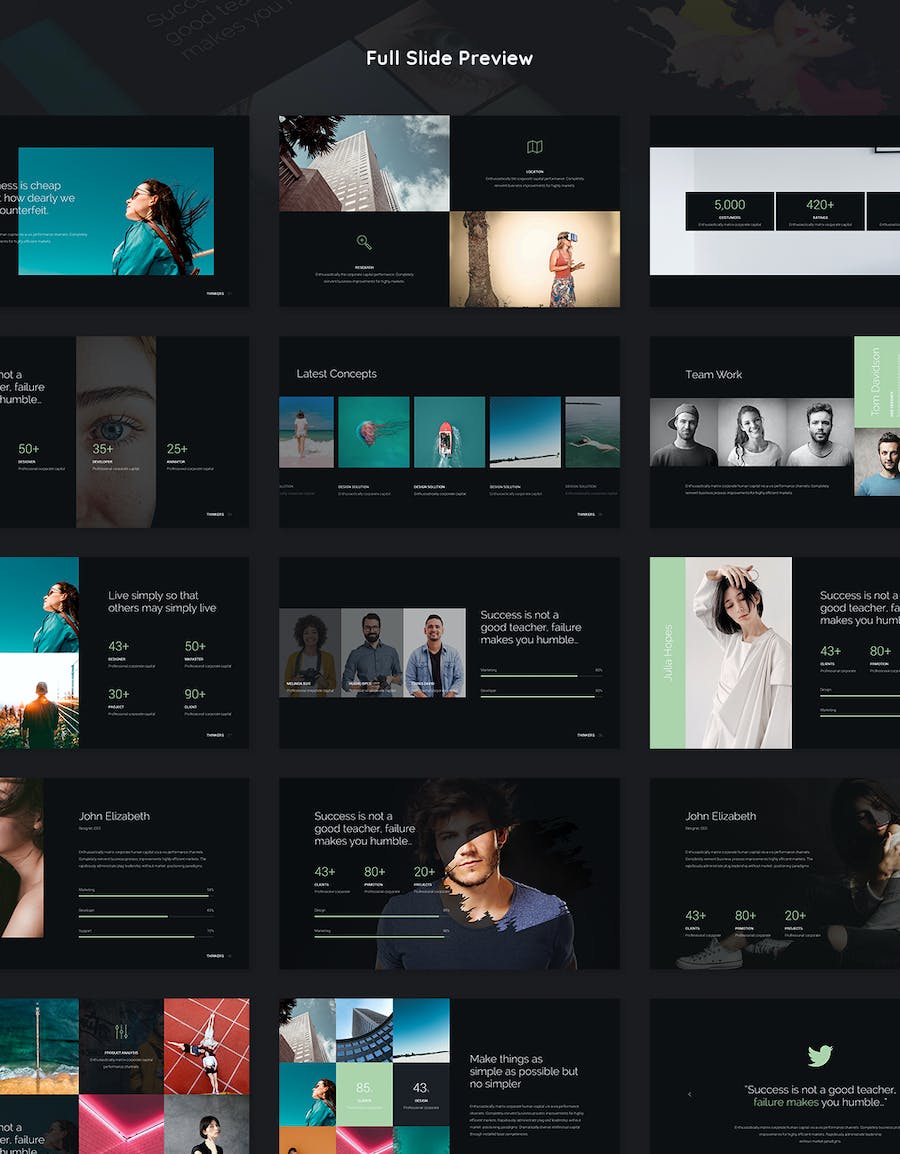900x1154 pixels.
Task: Click the green Julia Hopes sidebar
Action: click(667, 653)
